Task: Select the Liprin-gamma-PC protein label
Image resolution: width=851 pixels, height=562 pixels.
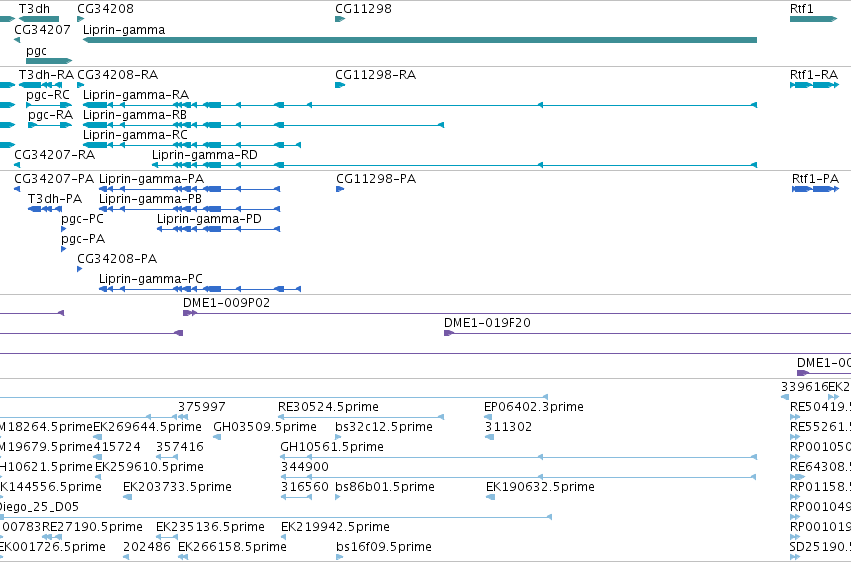Action: pyautogui.click(x=150, y=279)
